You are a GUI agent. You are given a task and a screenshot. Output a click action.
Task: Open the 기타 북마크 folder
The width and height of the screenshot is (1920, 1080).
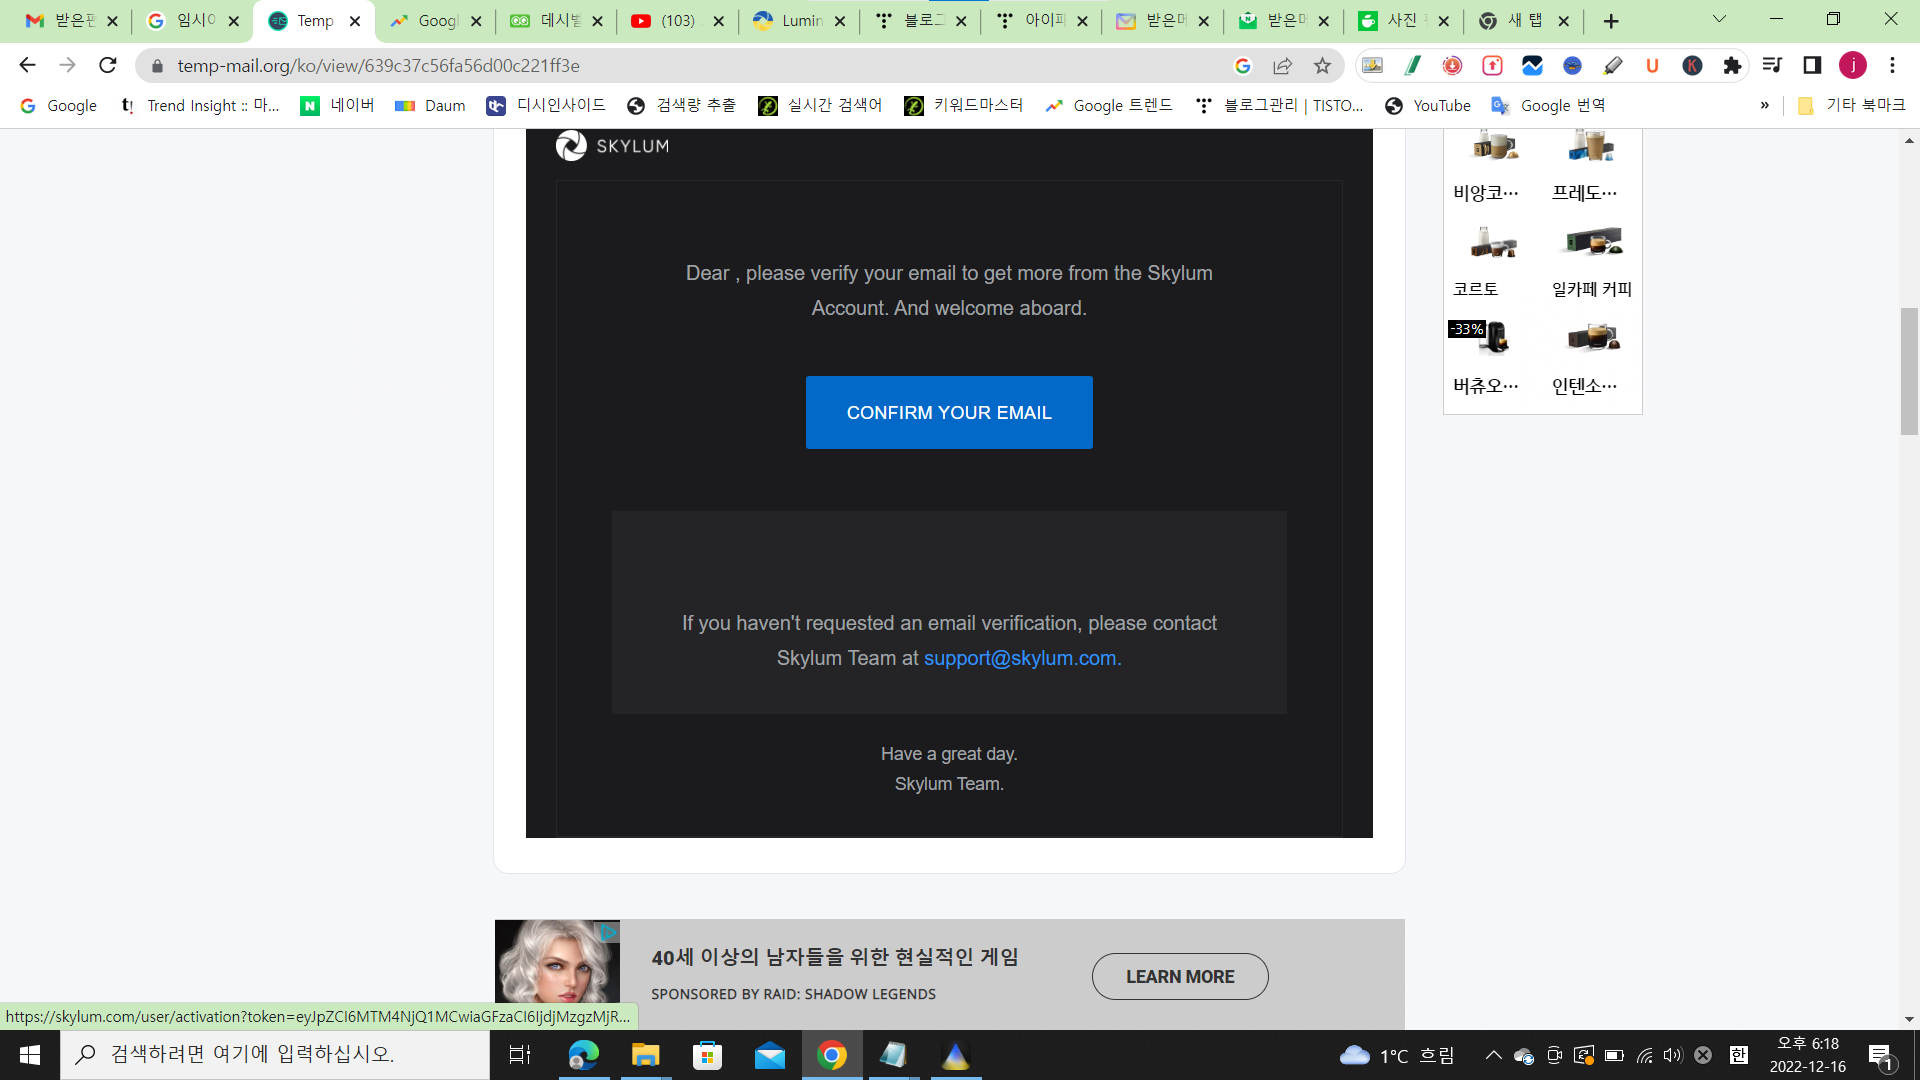pyautogui.click(x=1851, y=105)
